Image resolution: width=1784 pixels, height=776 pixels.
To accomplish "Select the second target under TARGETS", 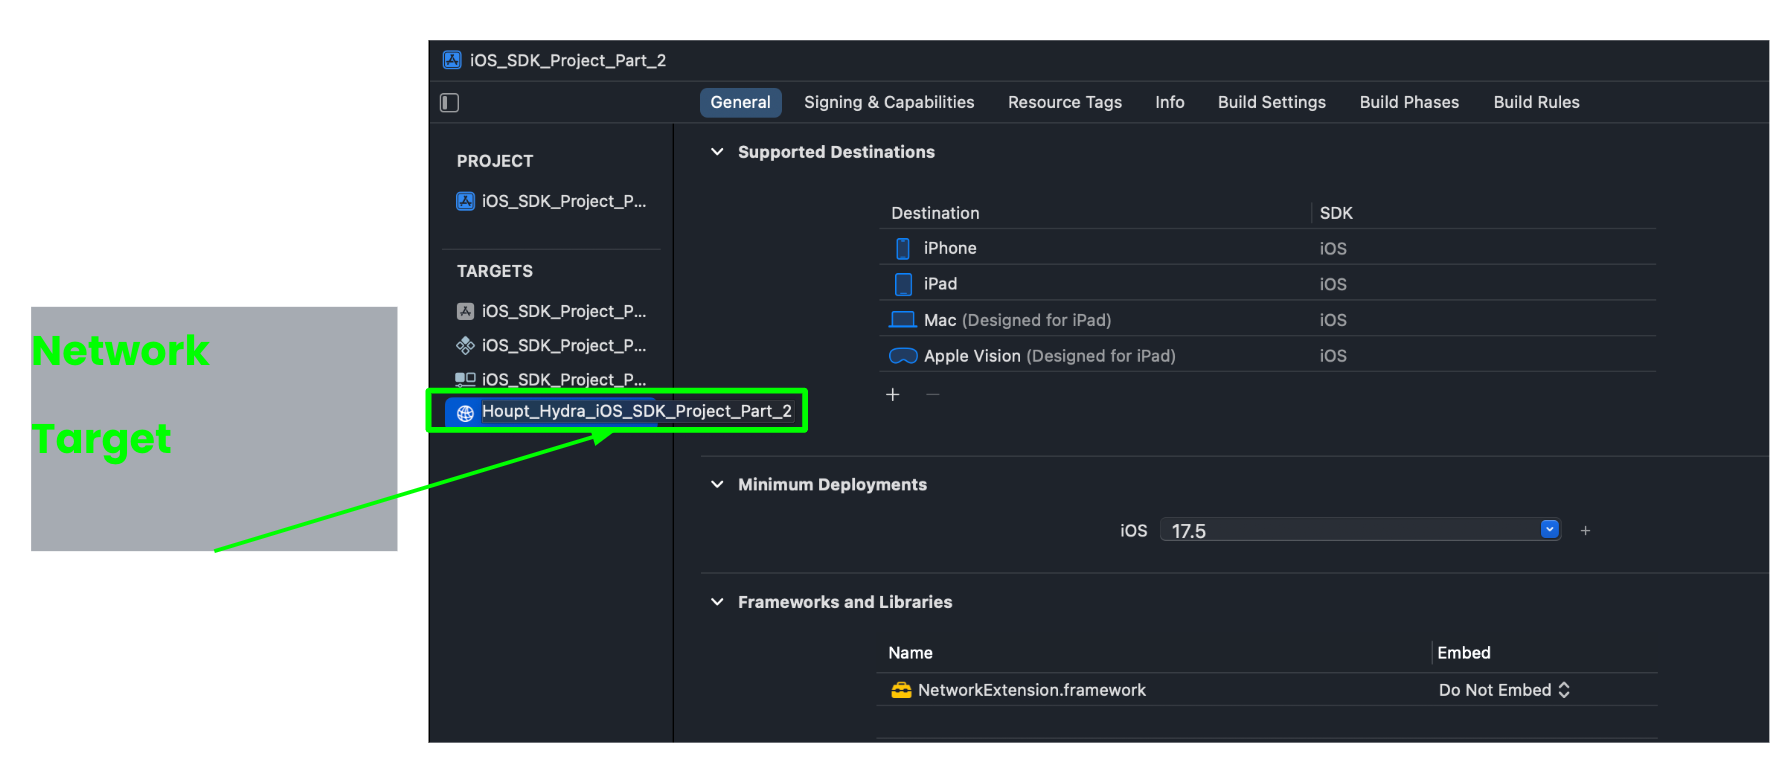I will pyautogui.click(x=552, y=345).
